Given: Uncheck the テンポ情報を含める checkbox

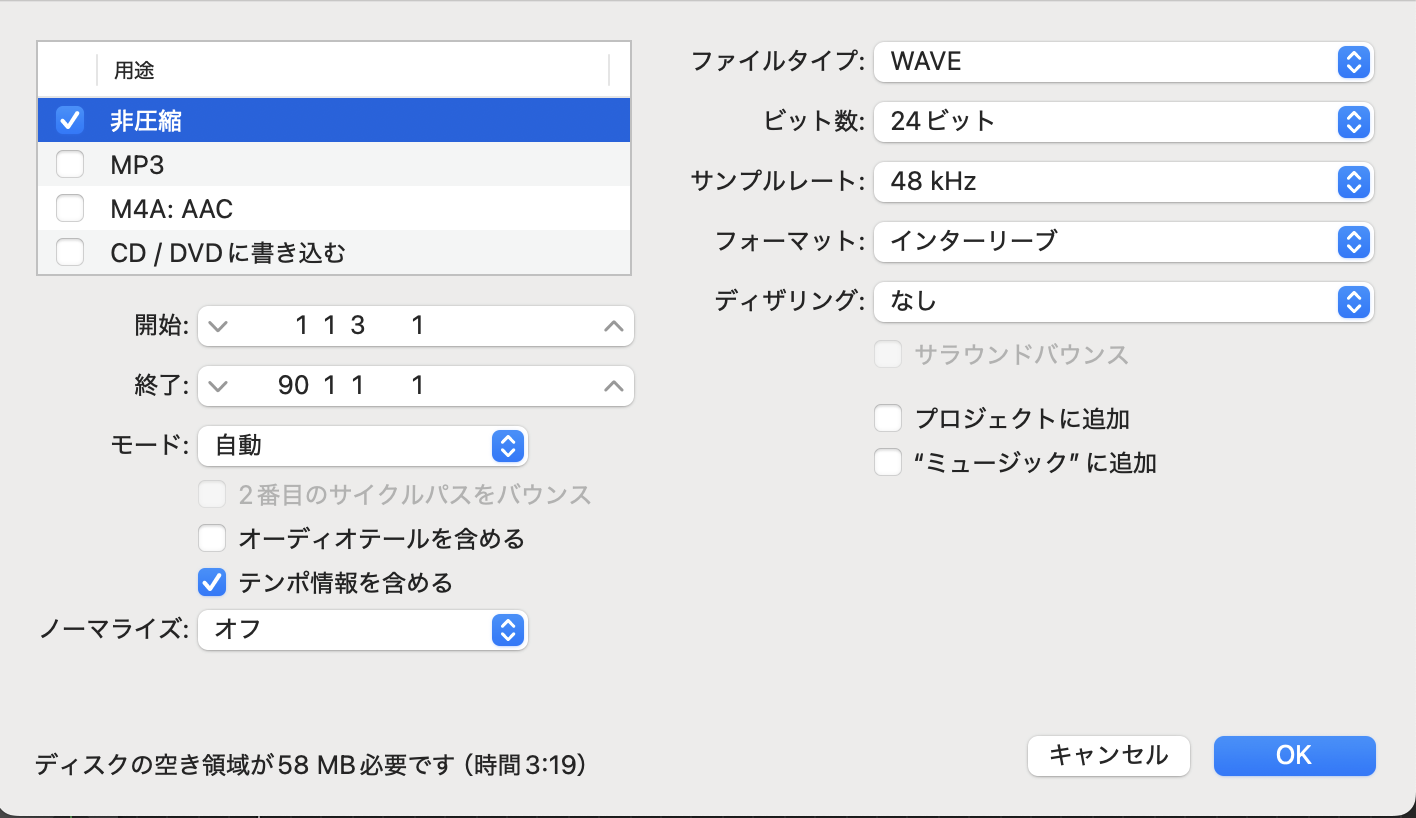Looking at the screenshot, I should tap(212, 581).
